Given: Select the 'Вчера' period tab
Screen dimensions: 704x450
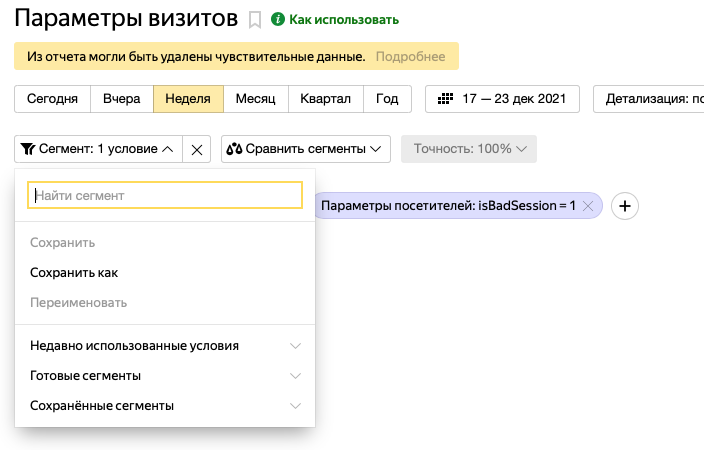Looking at the screenshot, I should [122, 99].
